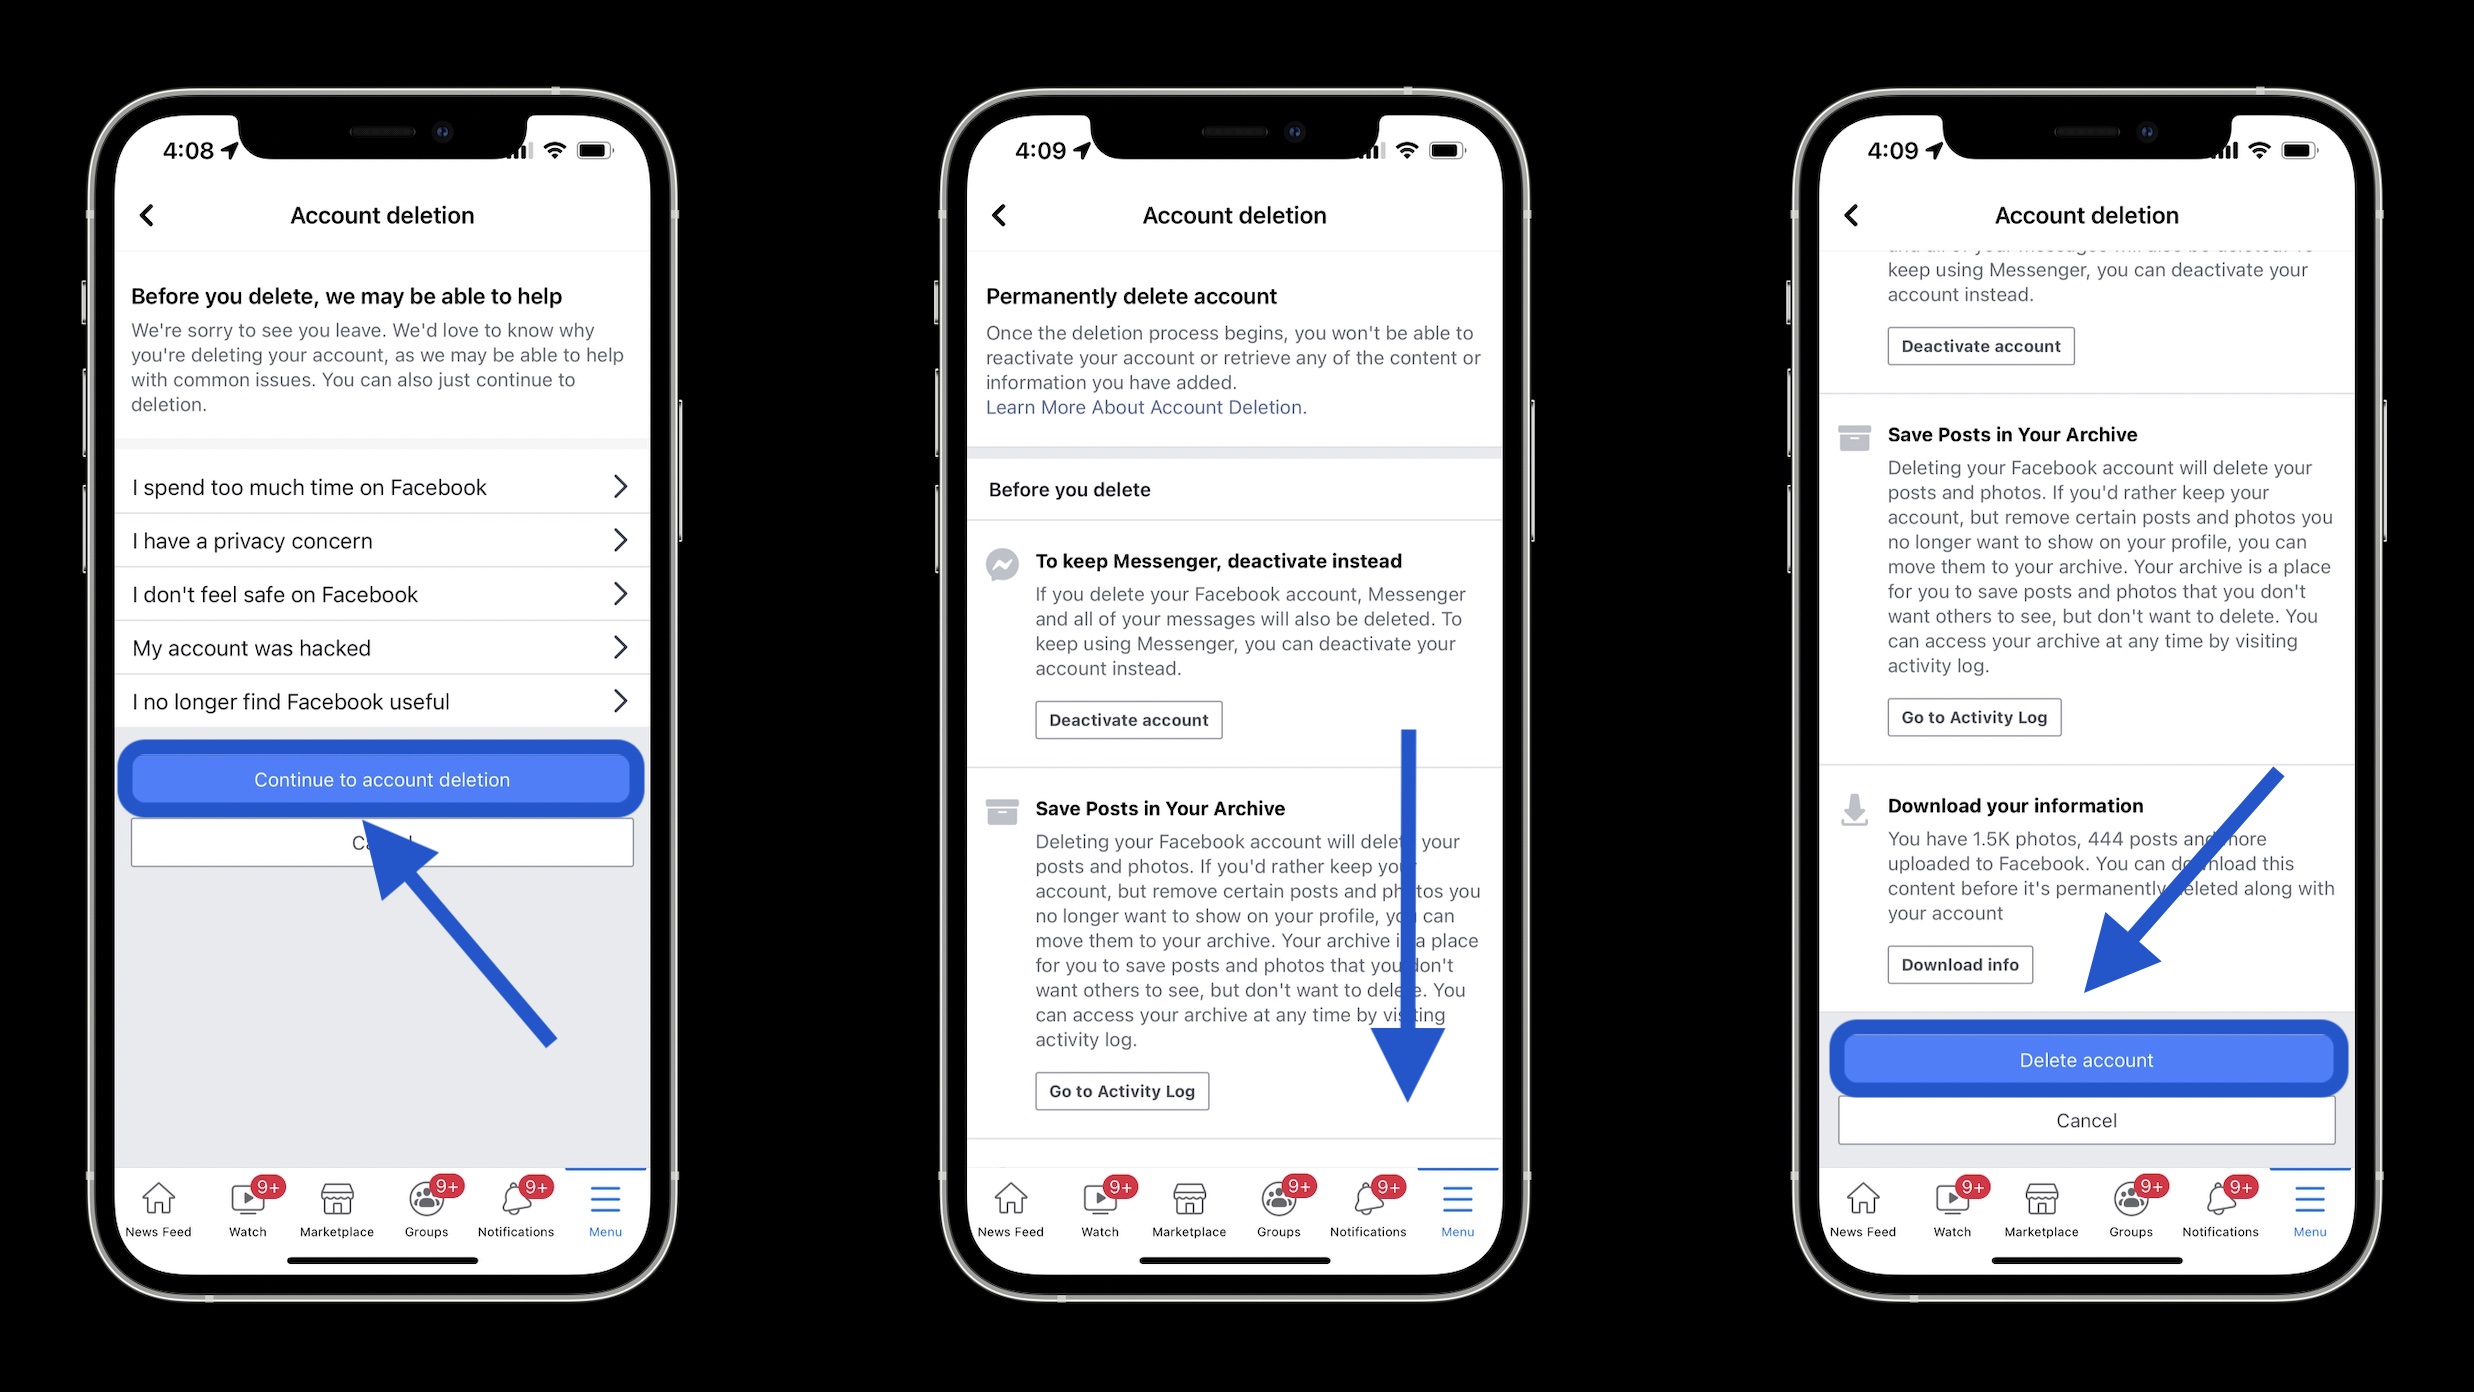Screen dimensions: 2474x1392
Task: Tap the back arrow on account deletion
Action: (x=150, y=214)
